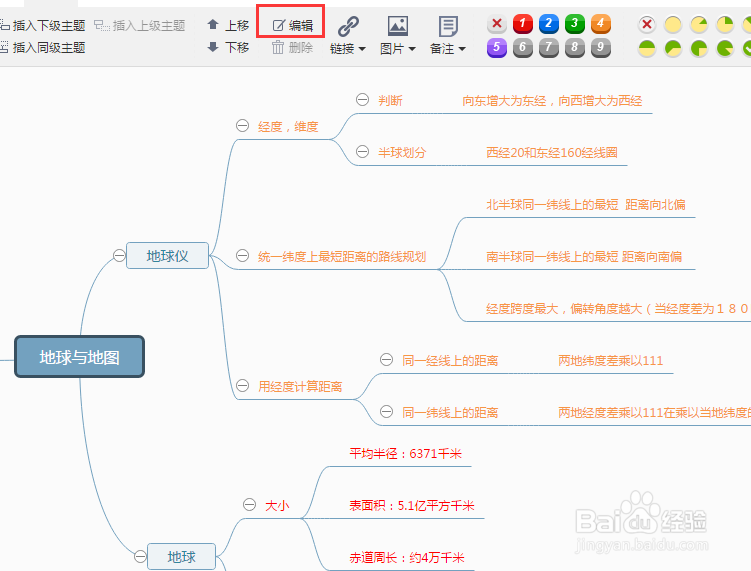The width and height of the screenshot is (751, 571).
Task: Select topic 同一经线上的距离
Action: [450, 361]
